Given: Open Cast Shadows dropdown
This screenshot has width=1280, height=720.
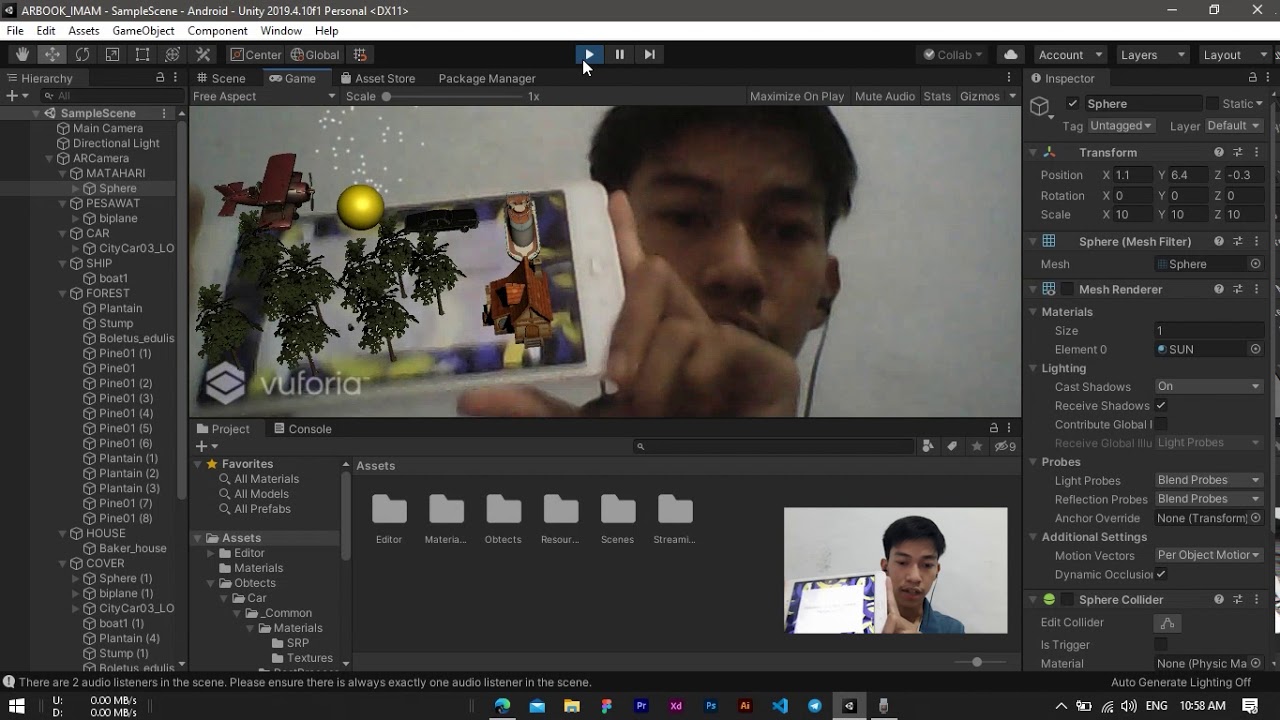Looking at the screenshot, I should point(1209,386).
